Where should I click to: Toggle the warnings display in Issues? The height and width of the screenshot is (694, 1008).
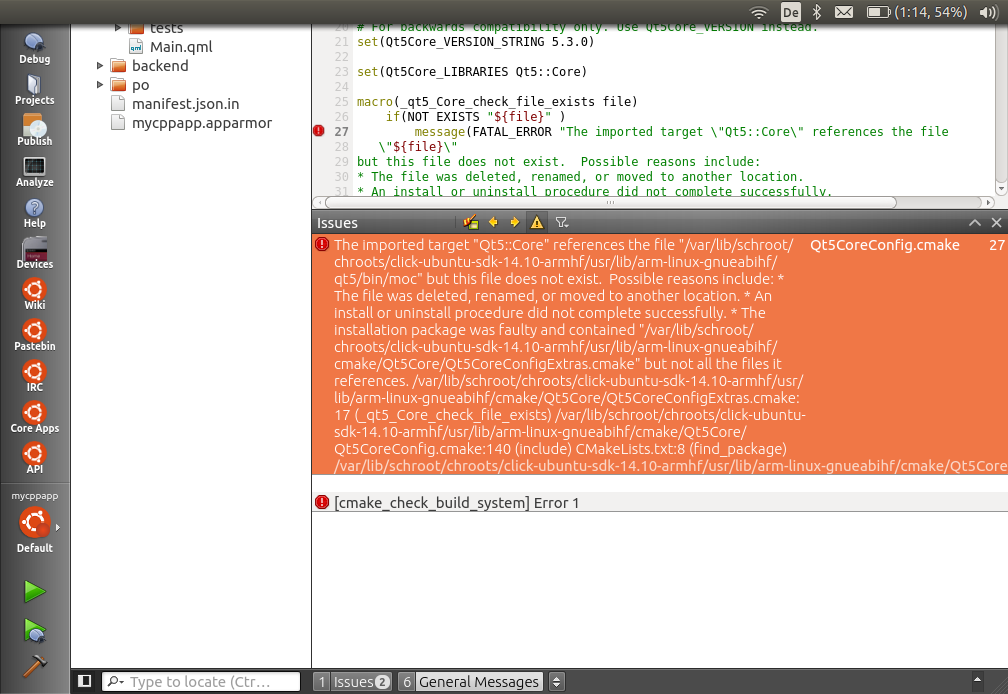pos(537,223)
